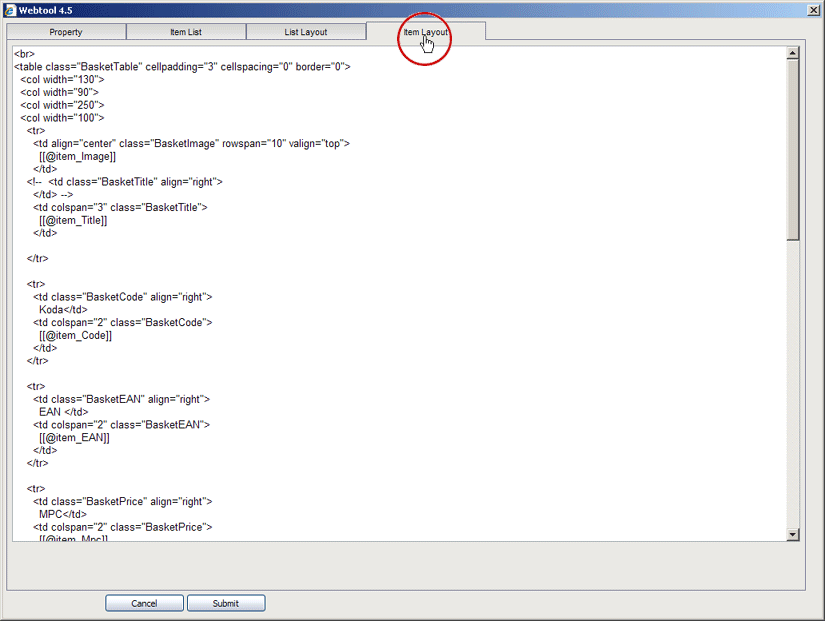Switch to the Property tab
Screen dimensions: 825x621
pos(66,32)
